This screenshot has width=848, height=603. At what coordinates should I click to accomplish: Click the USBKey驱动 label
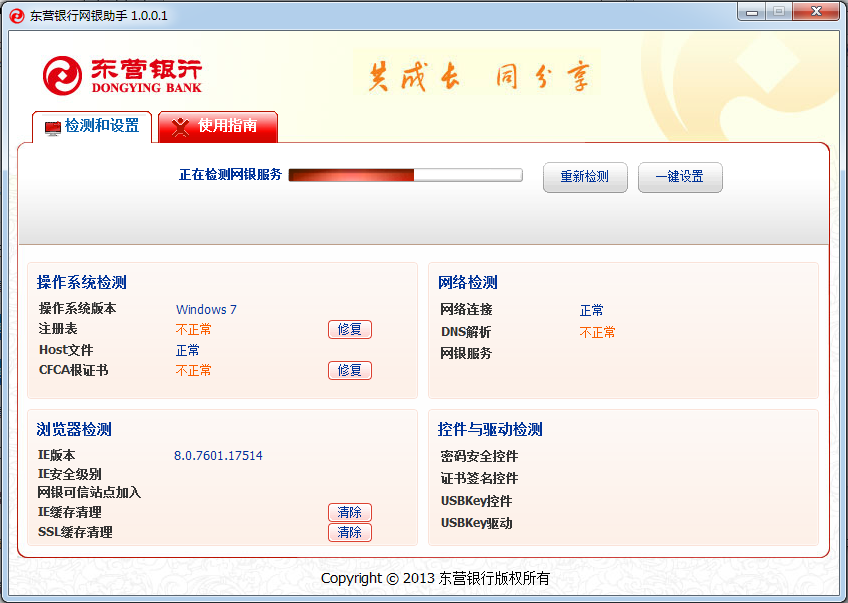coord(476,523)
